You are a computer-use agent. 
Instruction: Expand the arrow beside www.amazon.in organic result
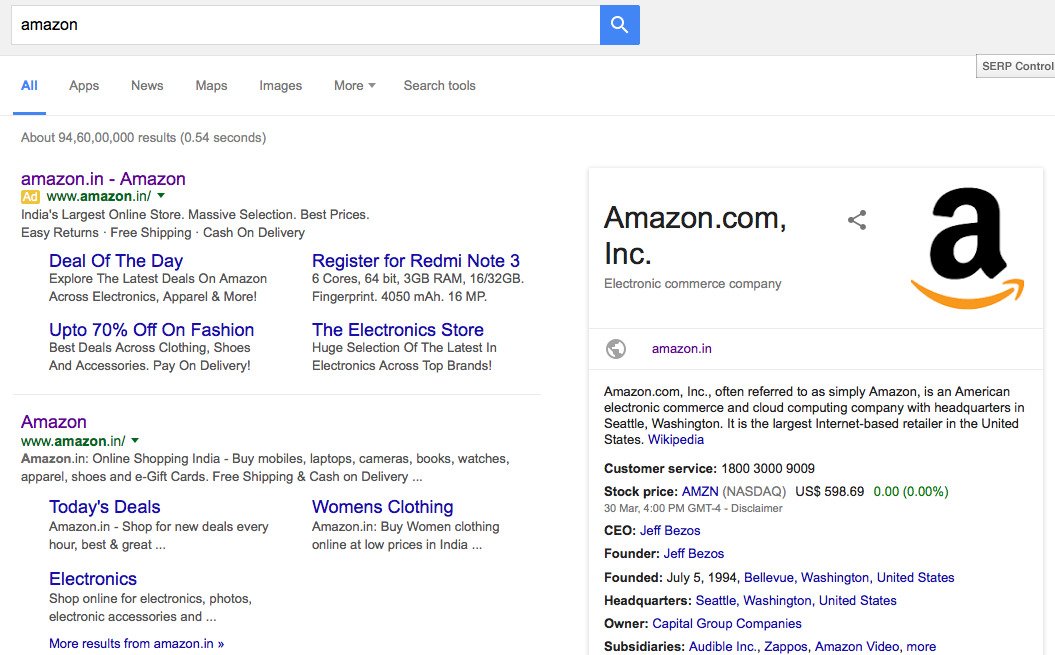point(135,440)
